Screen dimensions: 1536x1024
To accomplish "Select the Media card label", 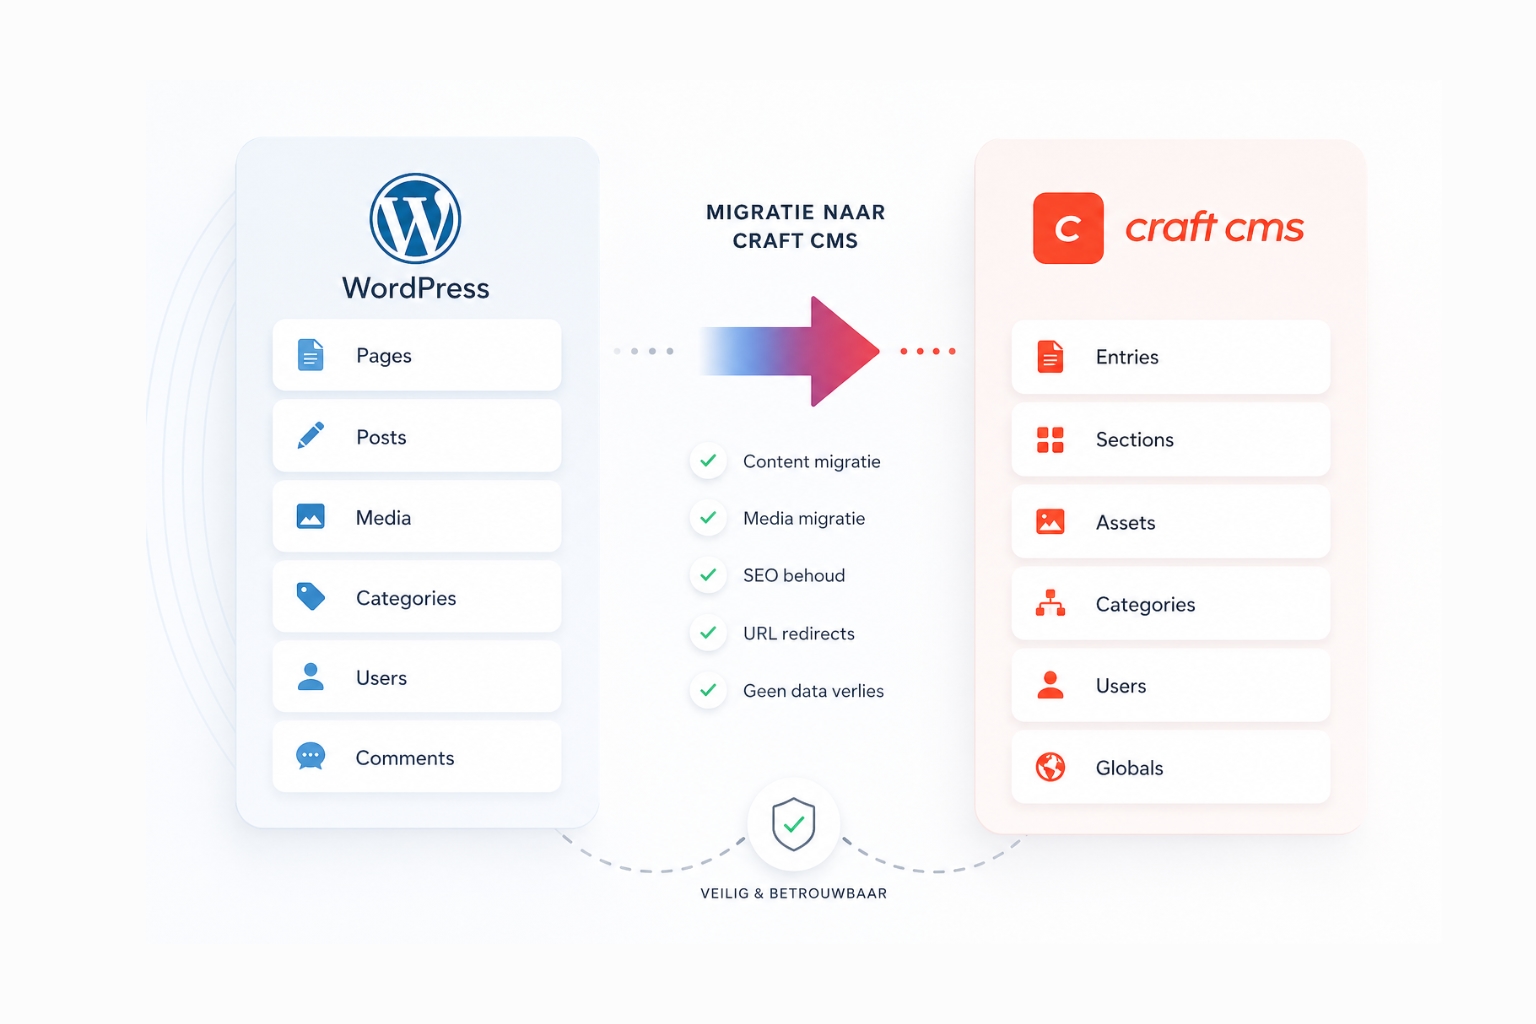I will click(383, 517).
